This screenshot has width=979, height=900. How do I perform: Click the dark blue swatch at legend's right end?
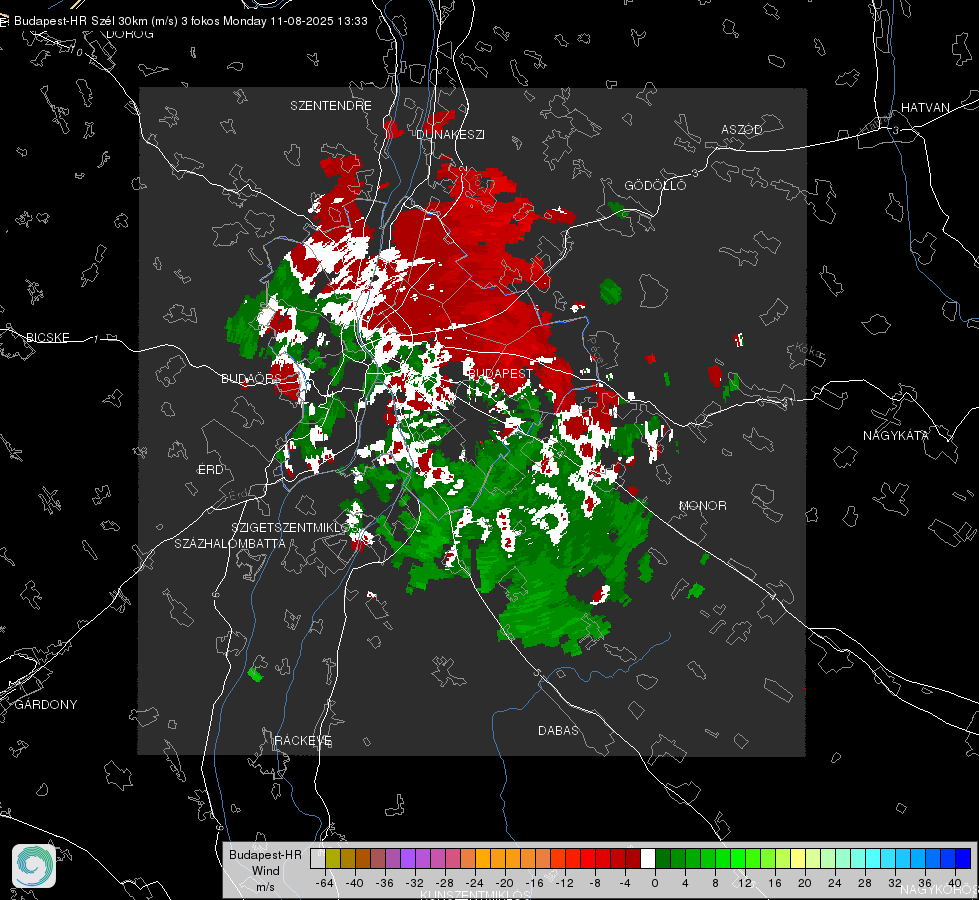(963, 858)
